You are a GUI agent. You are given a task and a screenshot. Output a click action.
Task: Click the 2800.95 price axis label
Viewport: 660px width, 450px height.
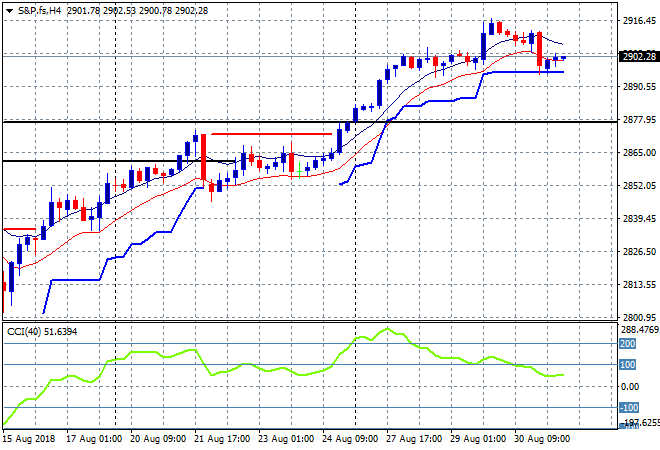point(639,318)
